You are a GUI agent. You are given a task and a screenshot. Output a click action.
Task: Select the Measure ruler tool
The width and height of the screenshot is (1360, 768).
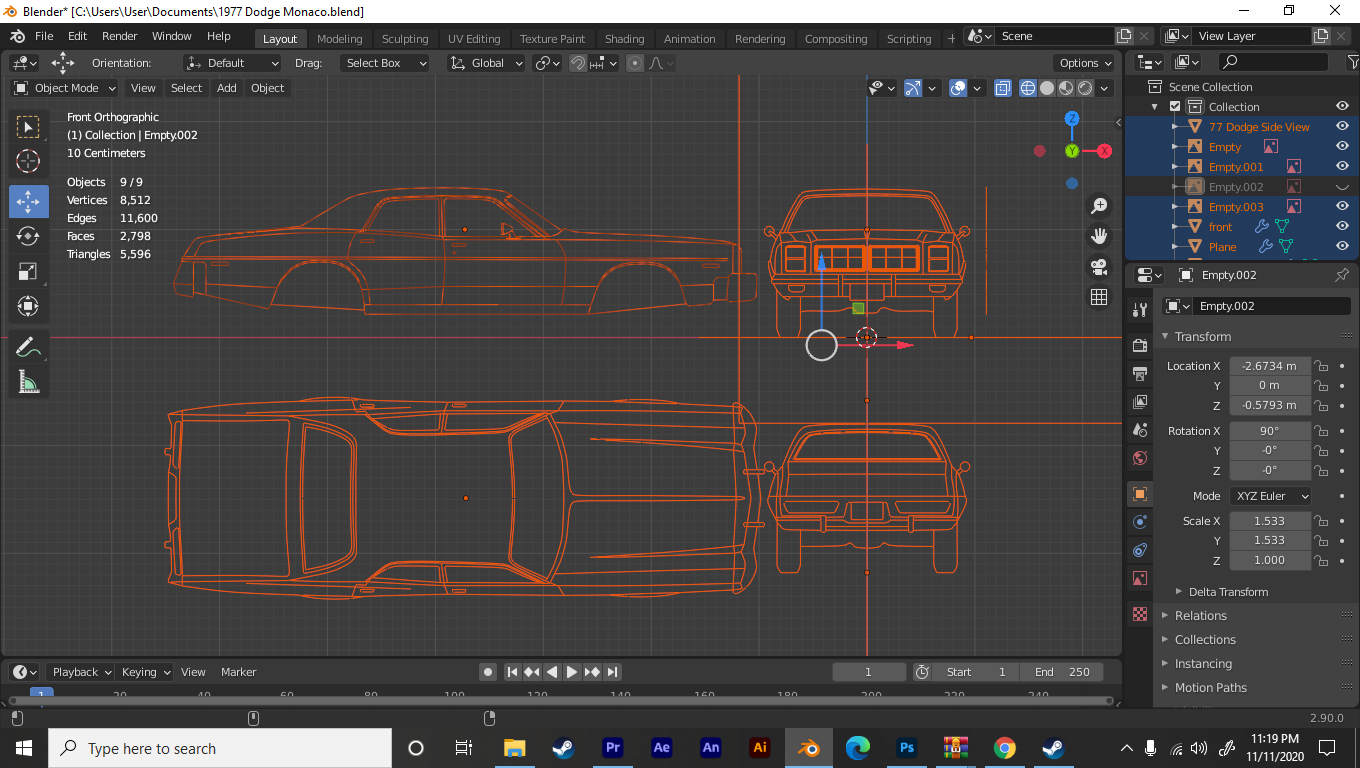[x=28, y=382]
